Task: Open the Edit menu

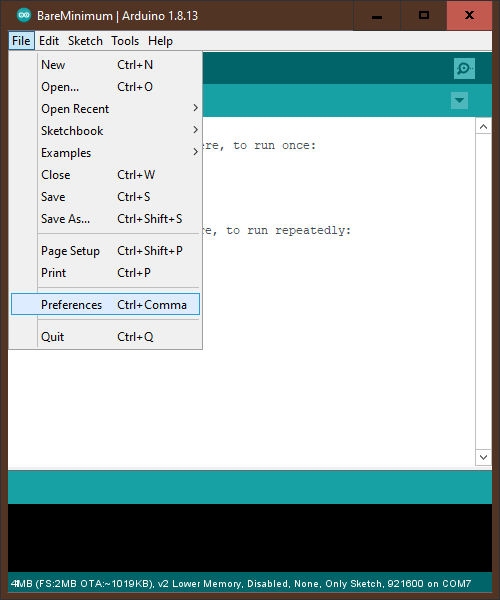Action: [49, 41]
